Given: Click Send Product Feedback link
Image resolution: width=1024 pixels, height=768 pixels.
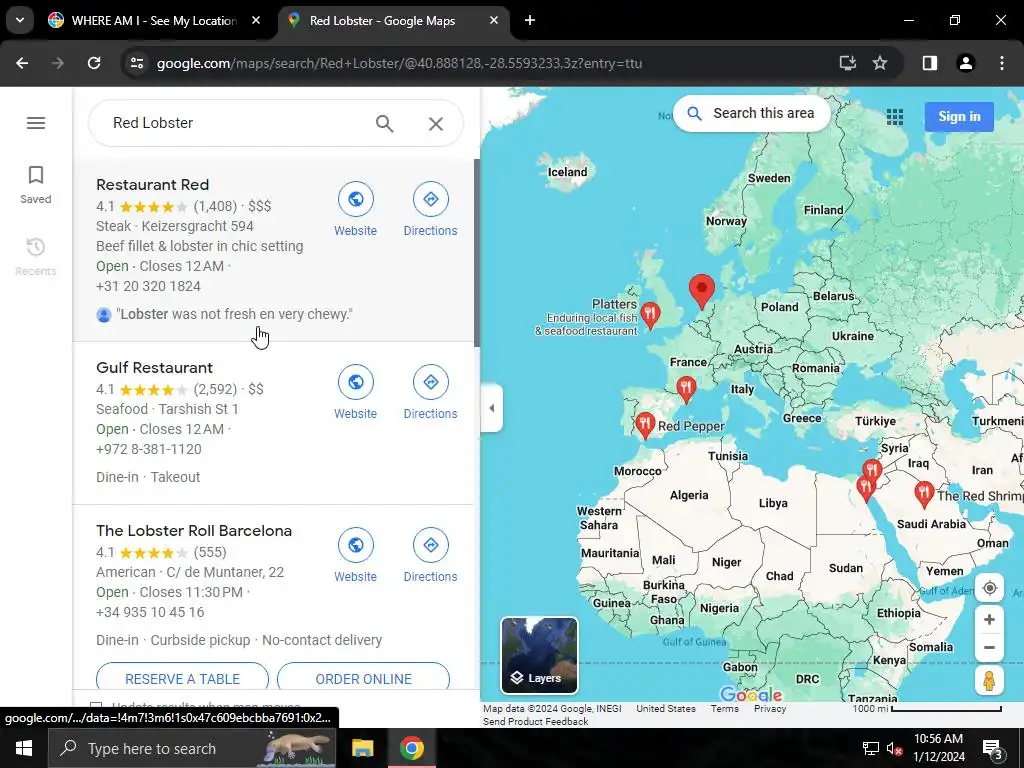Looking at the screenshot, I should 536,722.
